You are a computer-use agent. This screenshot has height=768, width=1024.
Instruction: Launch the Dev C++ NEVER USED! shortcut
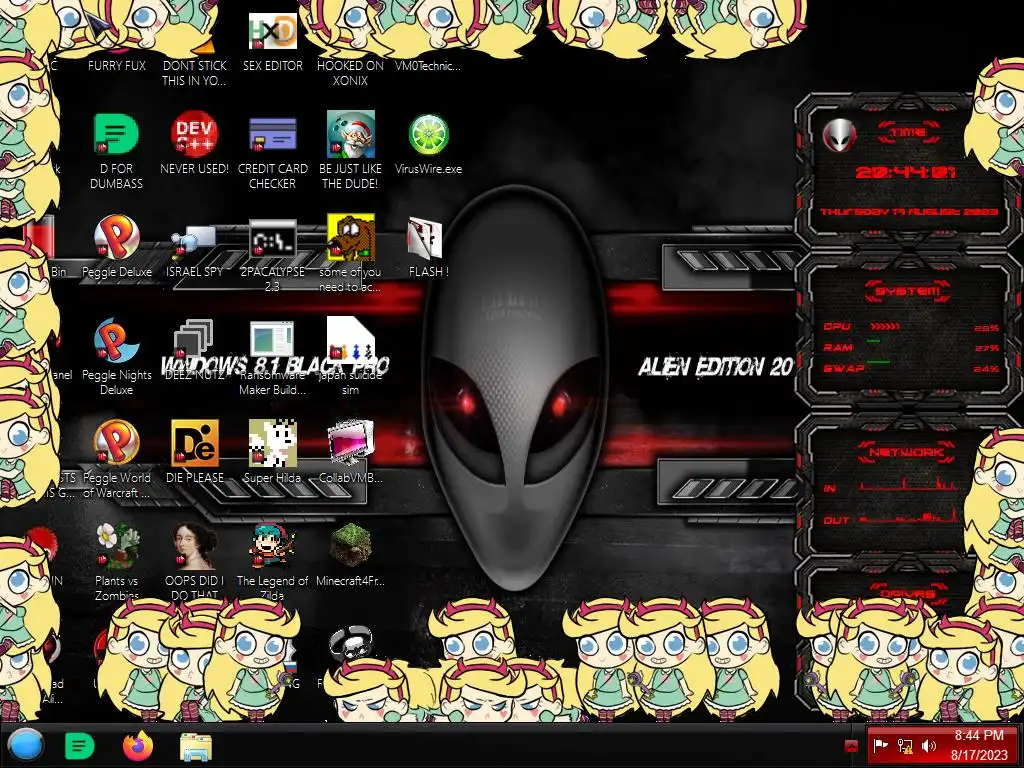(194, 134)
